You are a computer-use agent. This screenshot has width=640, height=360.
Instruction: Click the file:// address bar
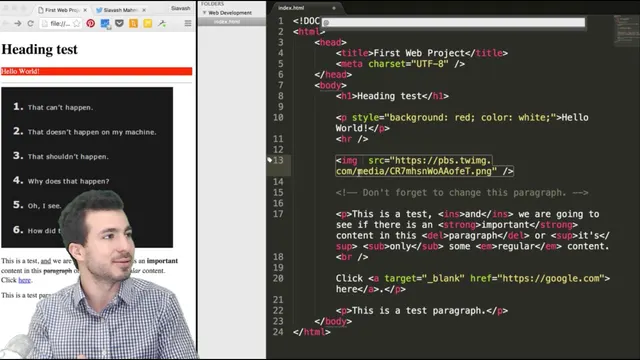tap(60, 24)
